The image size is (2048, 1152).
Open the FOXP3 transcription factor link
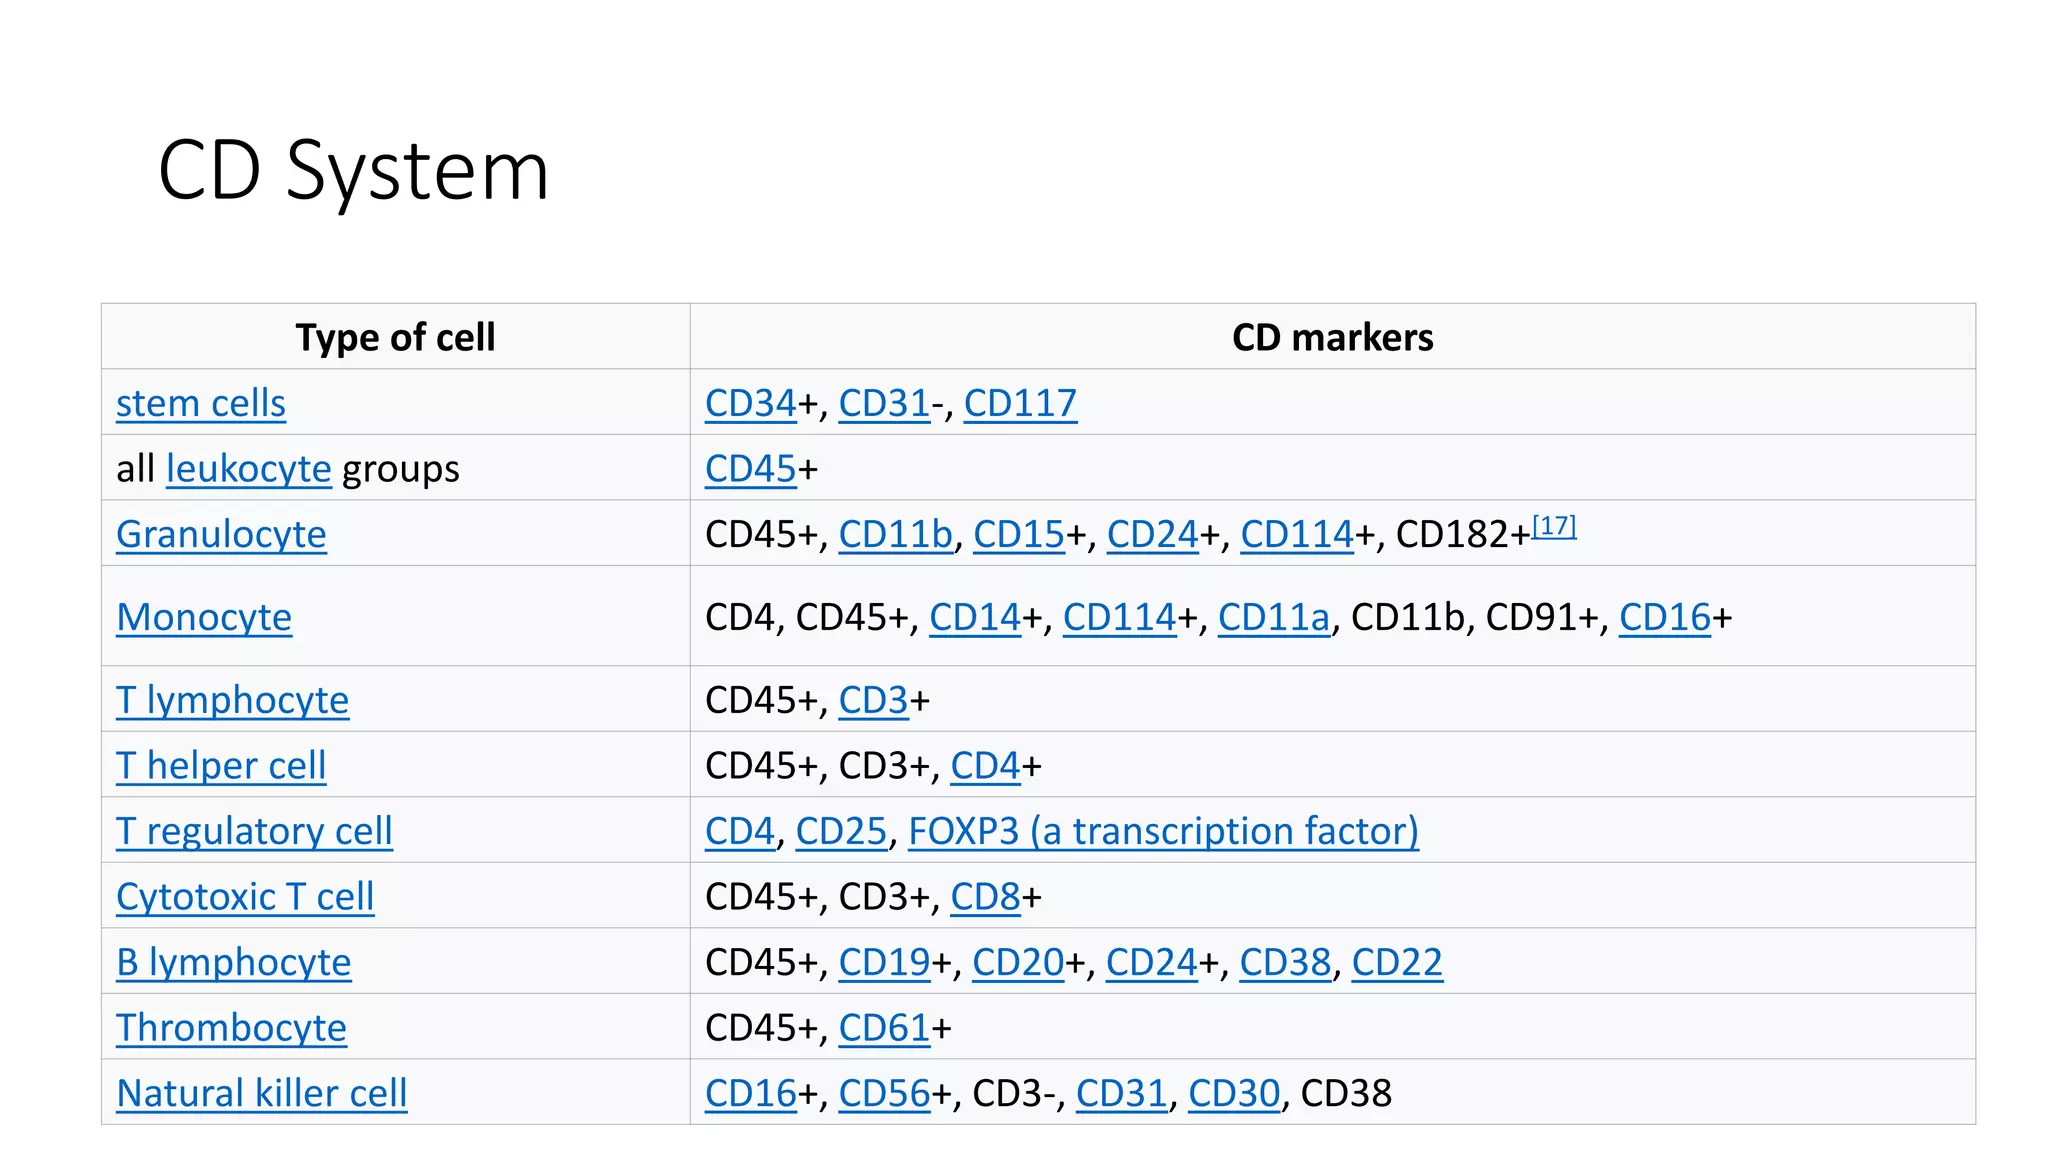(x=1163, y=831)
